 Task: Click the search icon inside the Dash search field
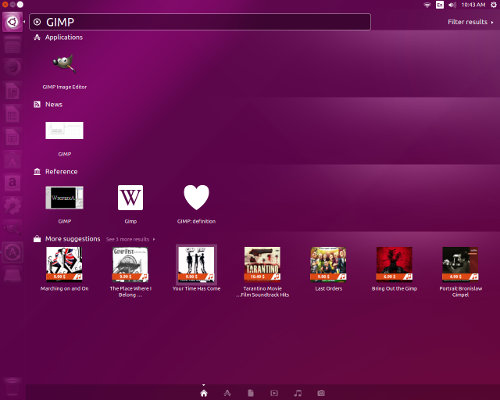click(x=37, y=22)
